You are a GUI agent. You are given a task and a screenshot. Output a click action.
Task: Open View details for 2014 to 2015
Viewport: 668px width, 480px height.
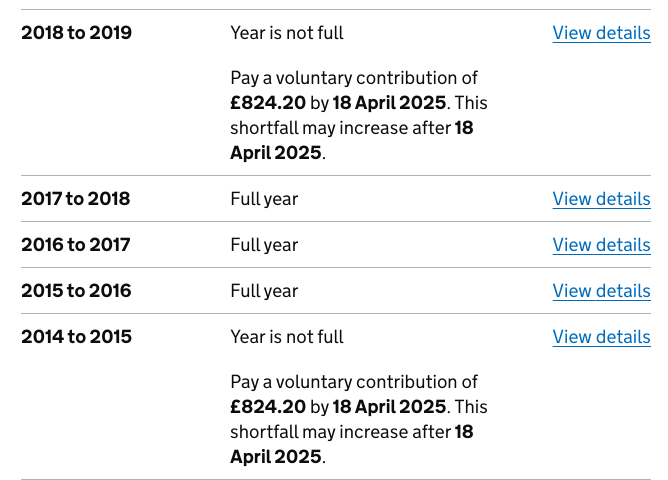(x=602, y=337)
